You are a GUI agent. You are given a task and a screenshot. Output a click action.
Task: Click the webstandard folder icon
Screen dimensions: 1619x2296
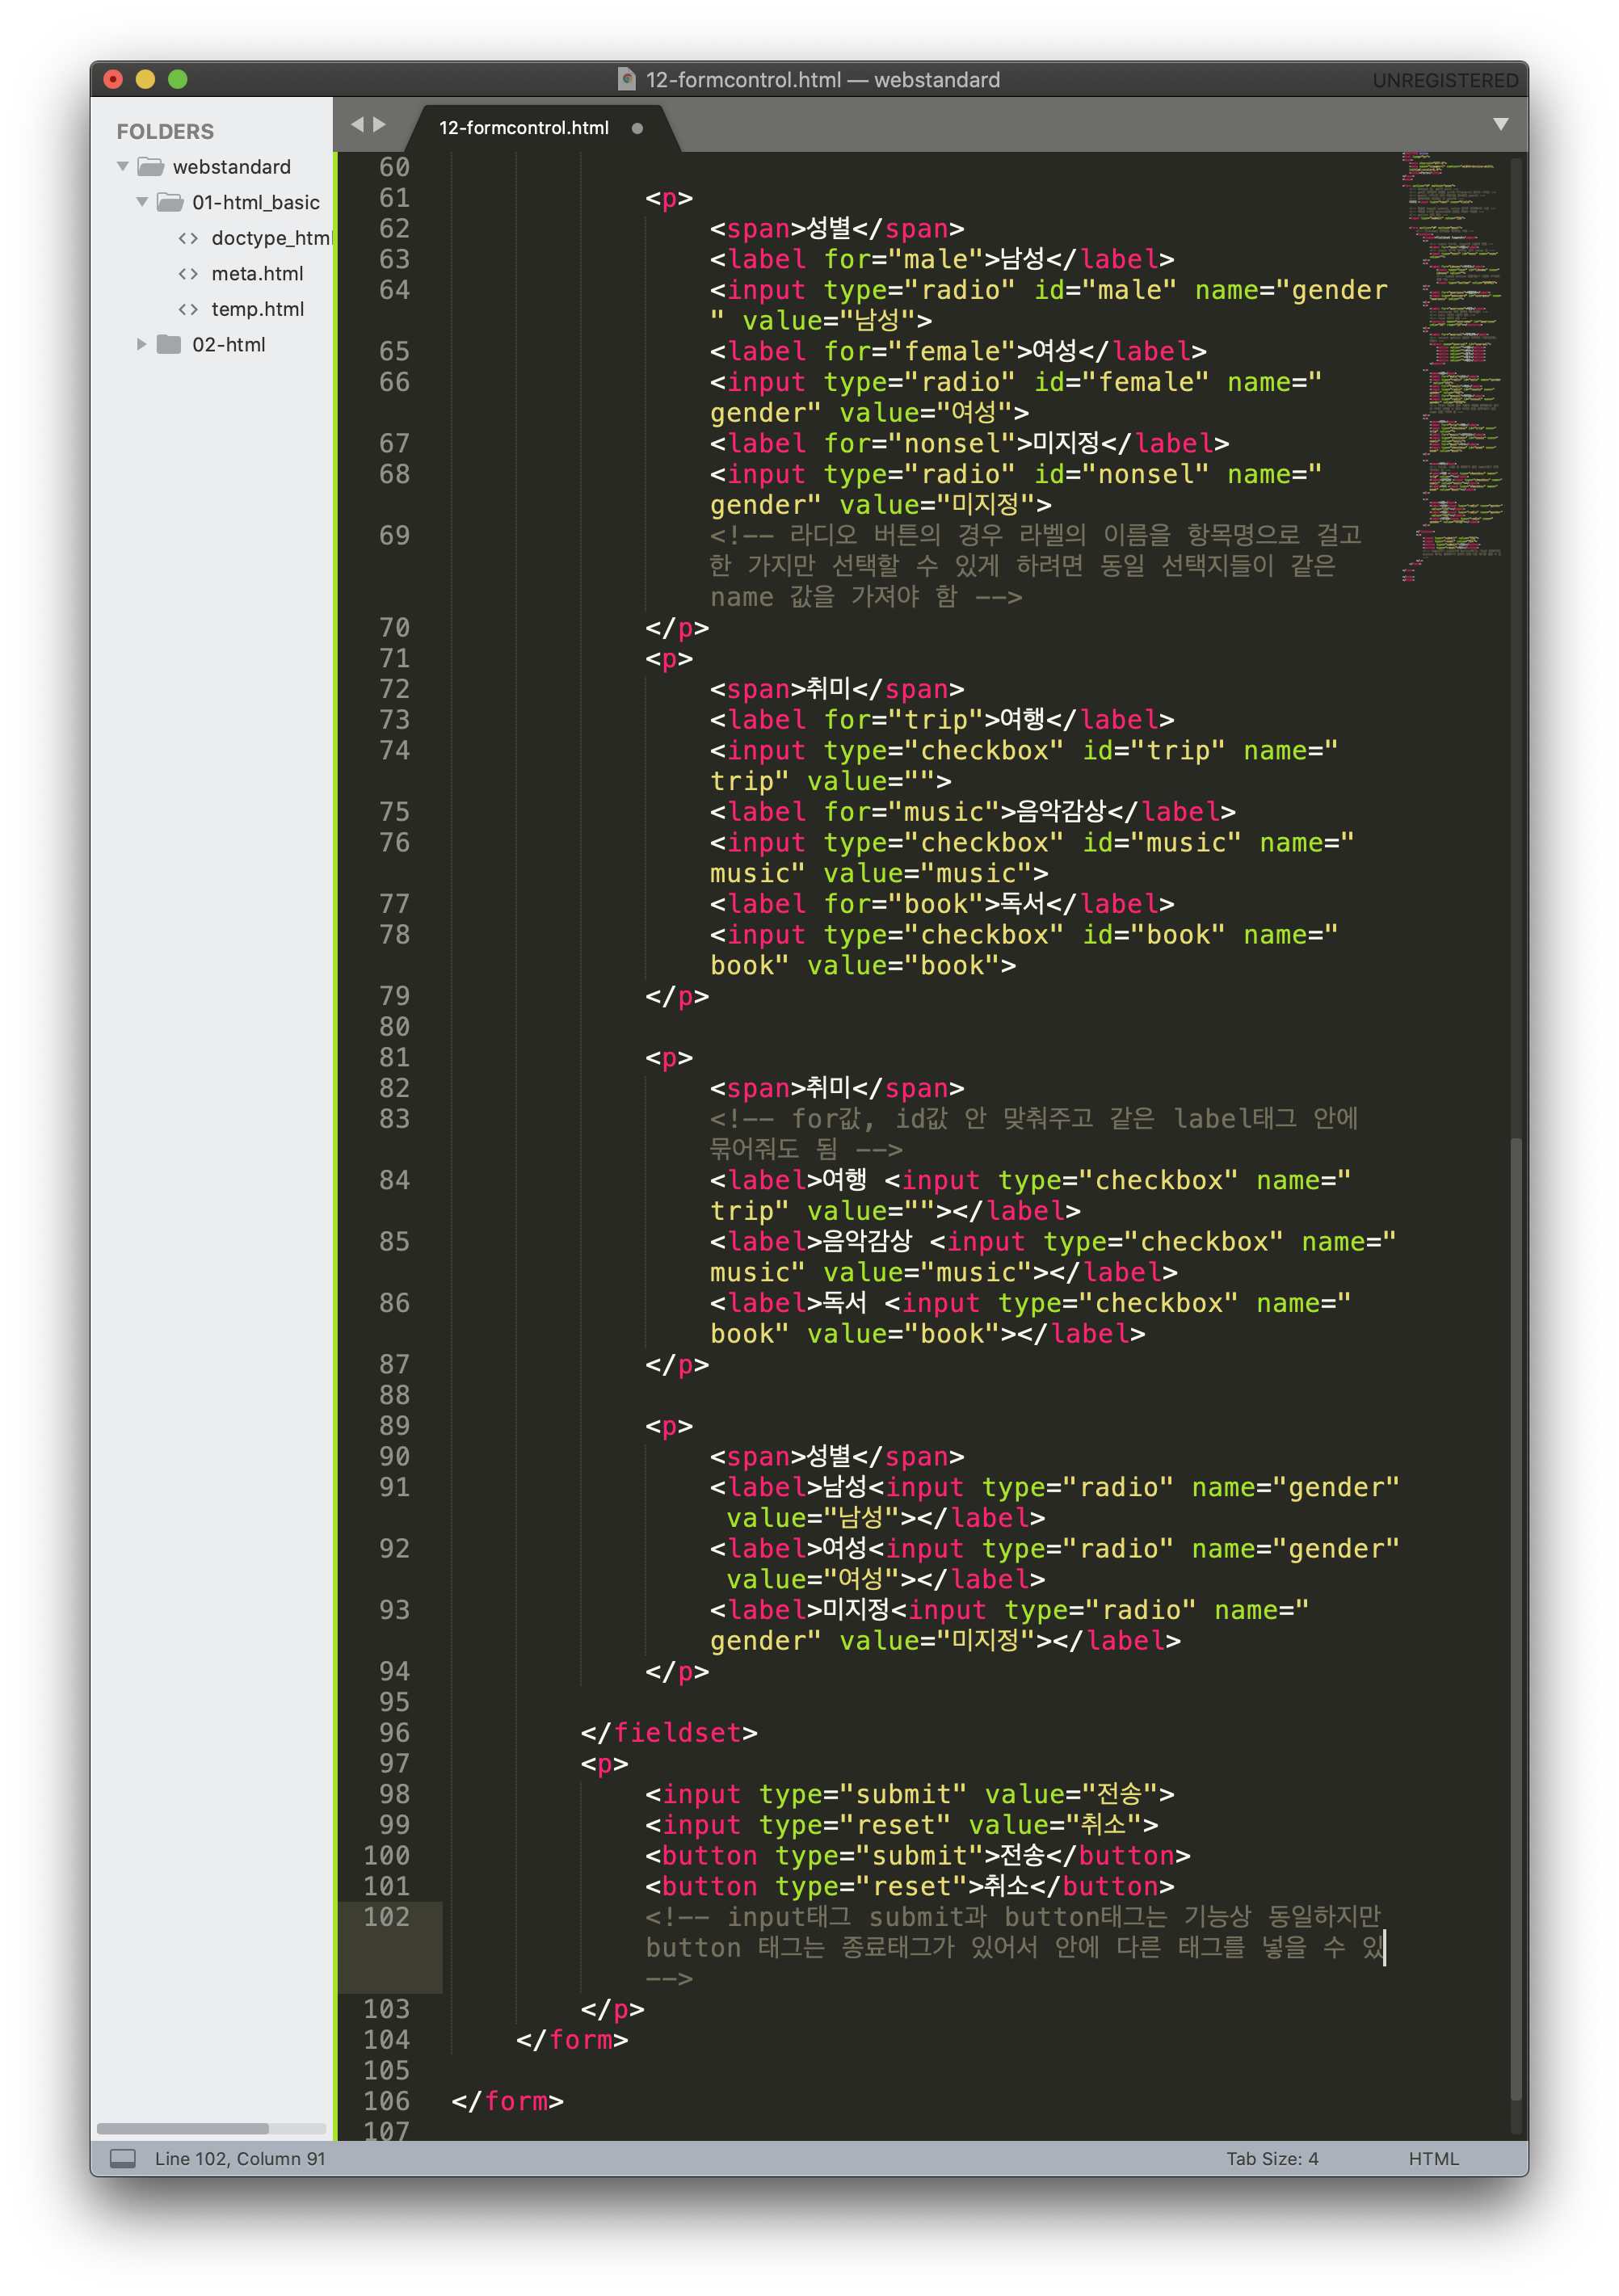151,167
